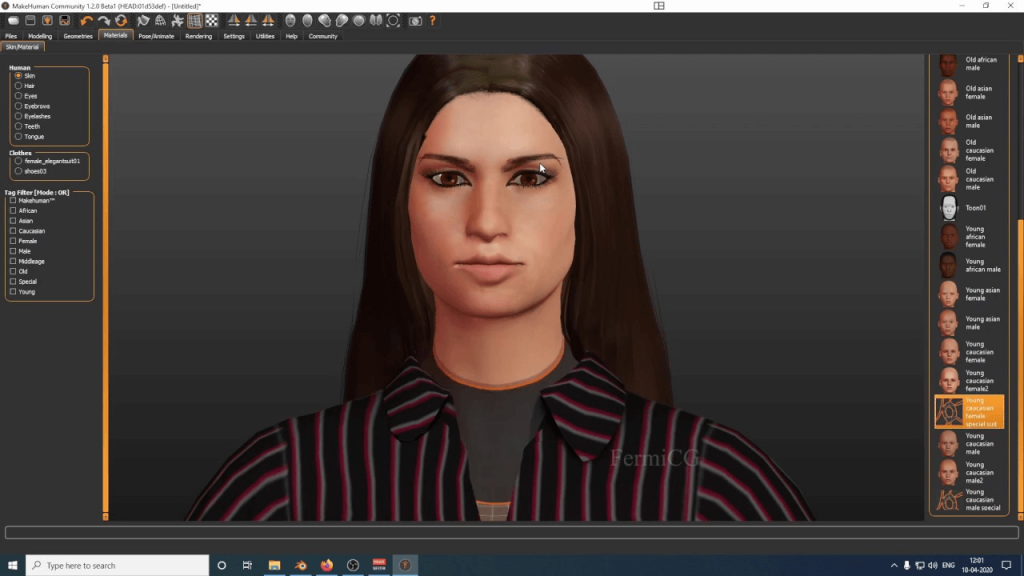Open the Geometries tab

(x=78, y=36)
